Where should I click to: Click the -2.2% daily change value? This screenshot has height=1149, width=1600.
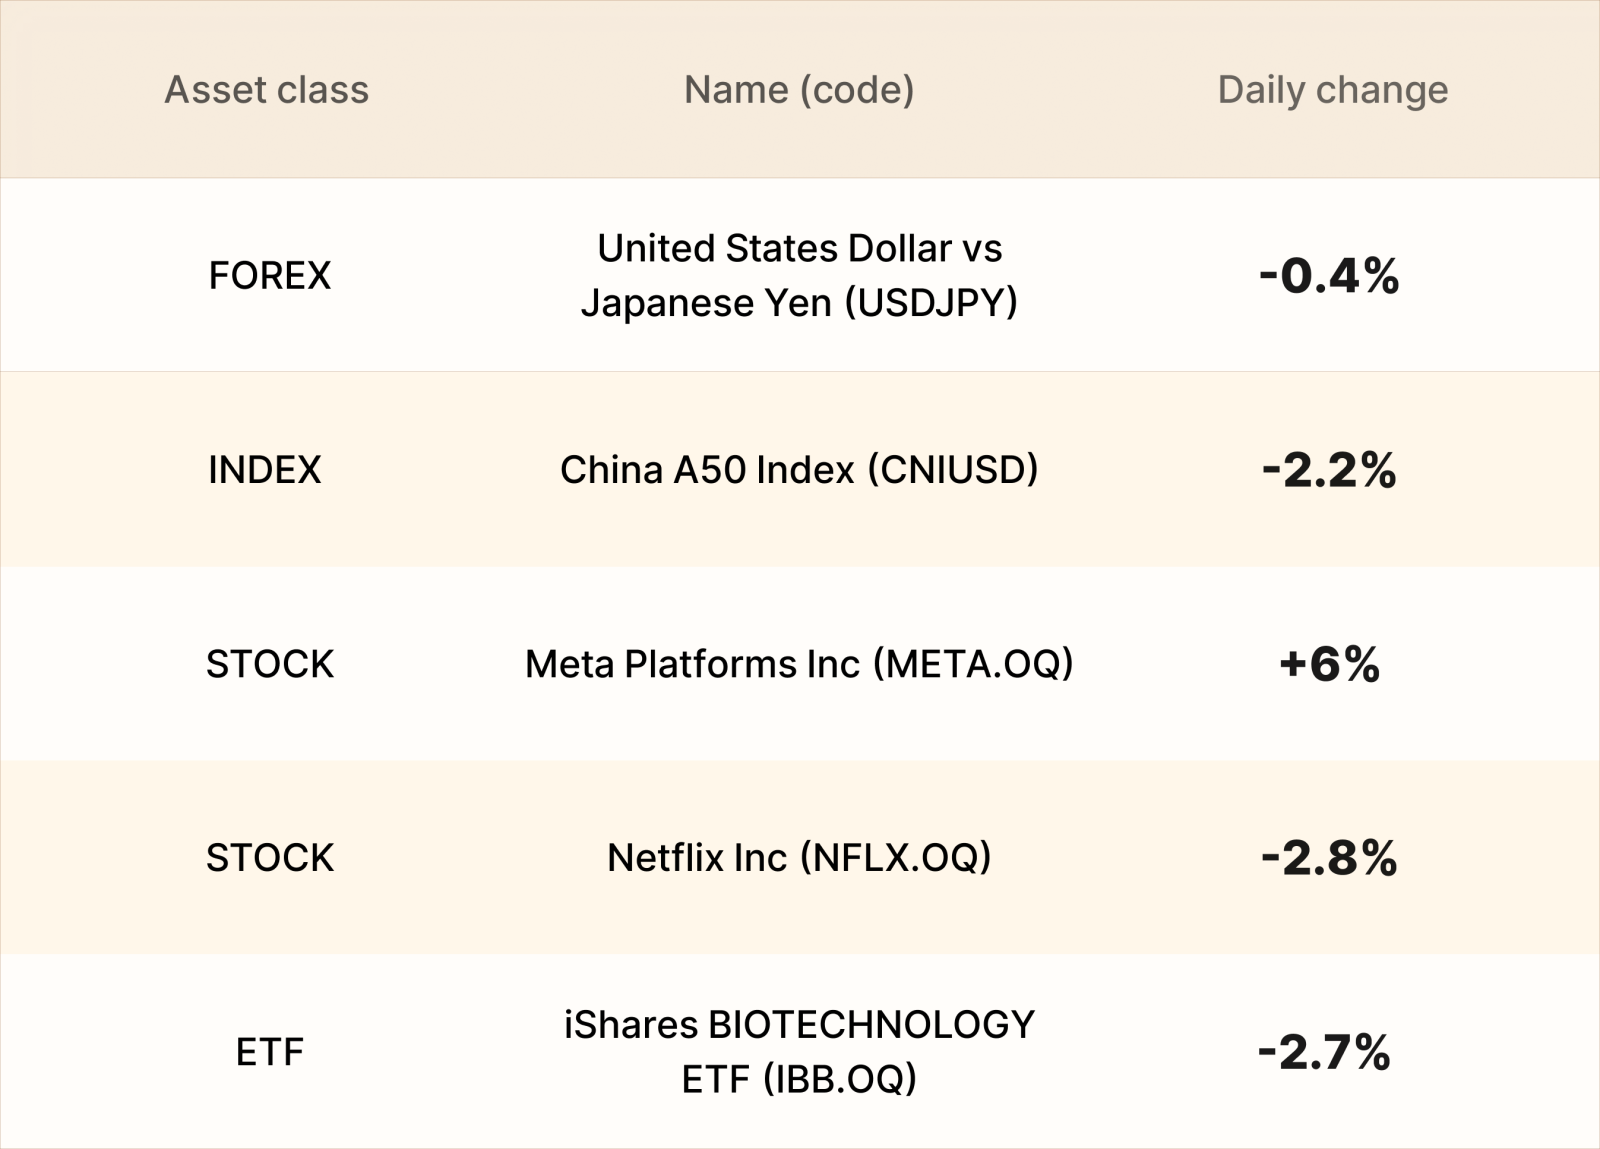click(1329, 469)
